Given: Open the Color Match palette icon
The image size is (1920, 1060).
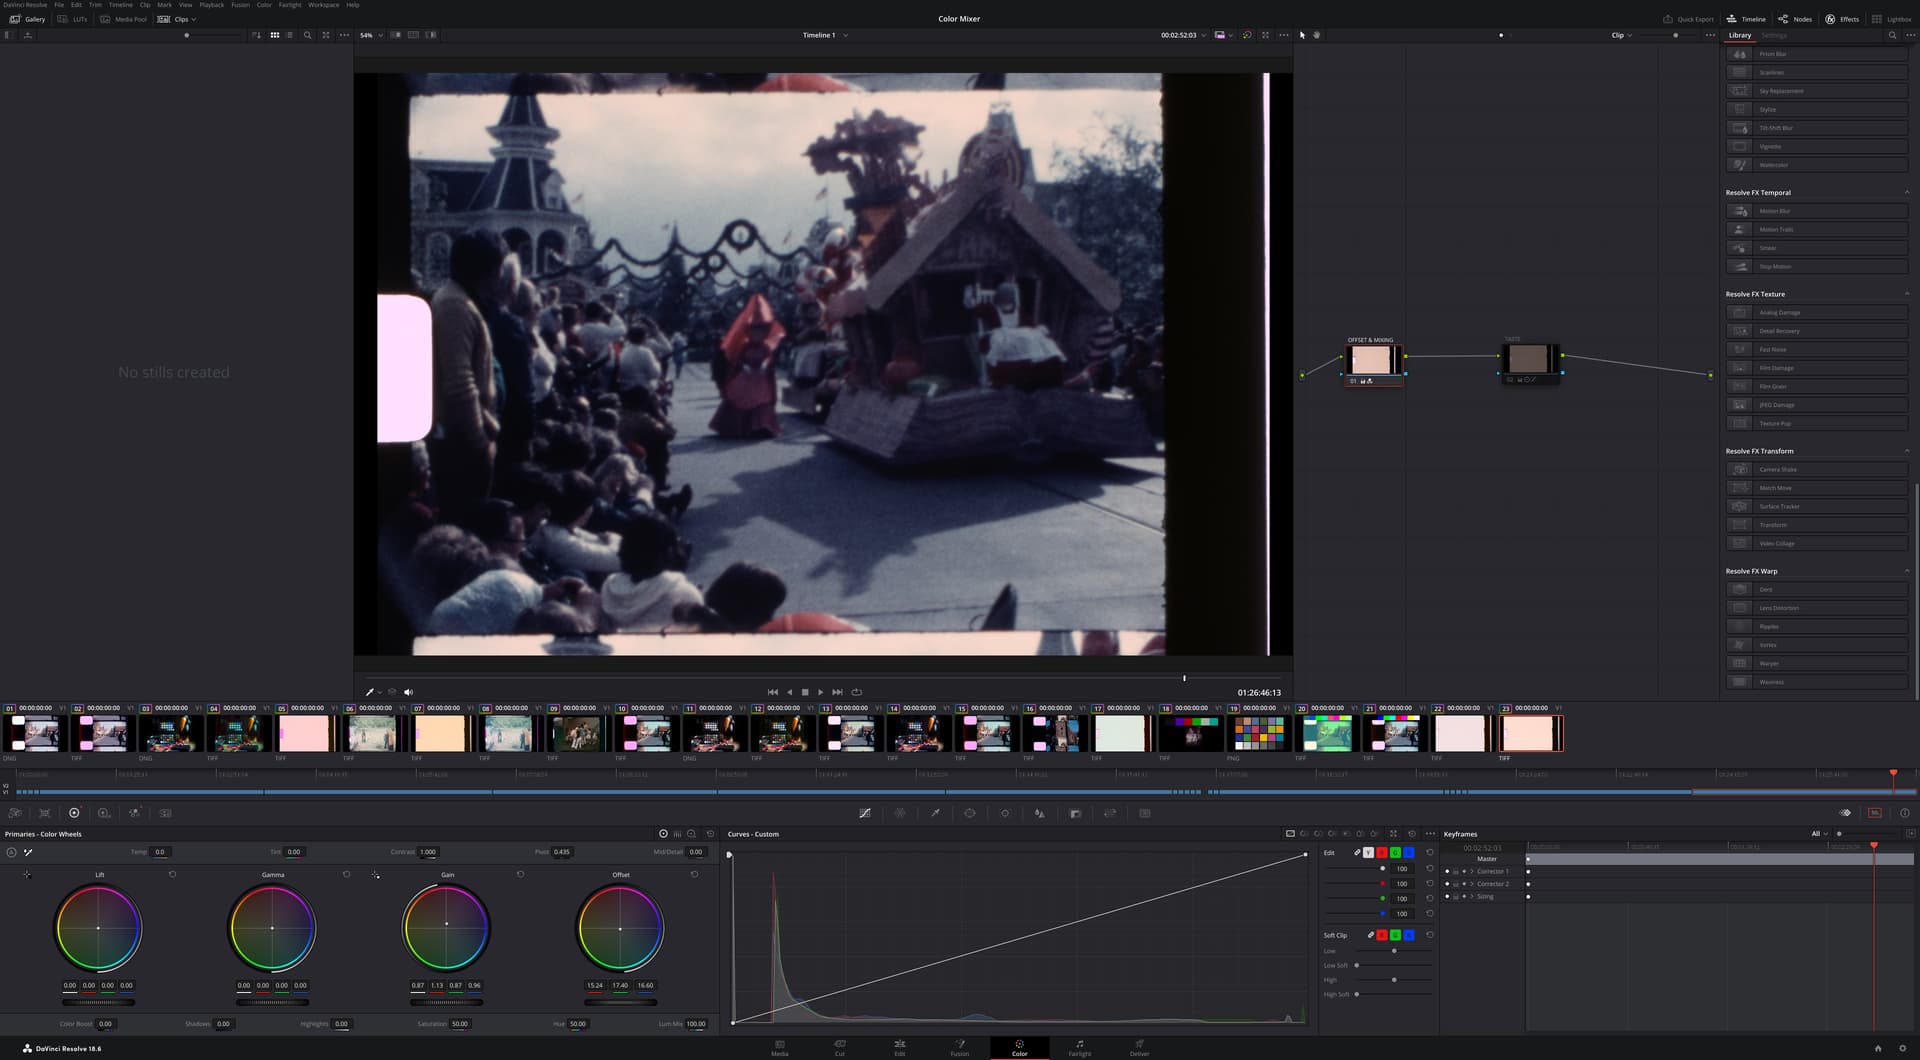Looking at the screenshot, I should (x=44, y=813).
